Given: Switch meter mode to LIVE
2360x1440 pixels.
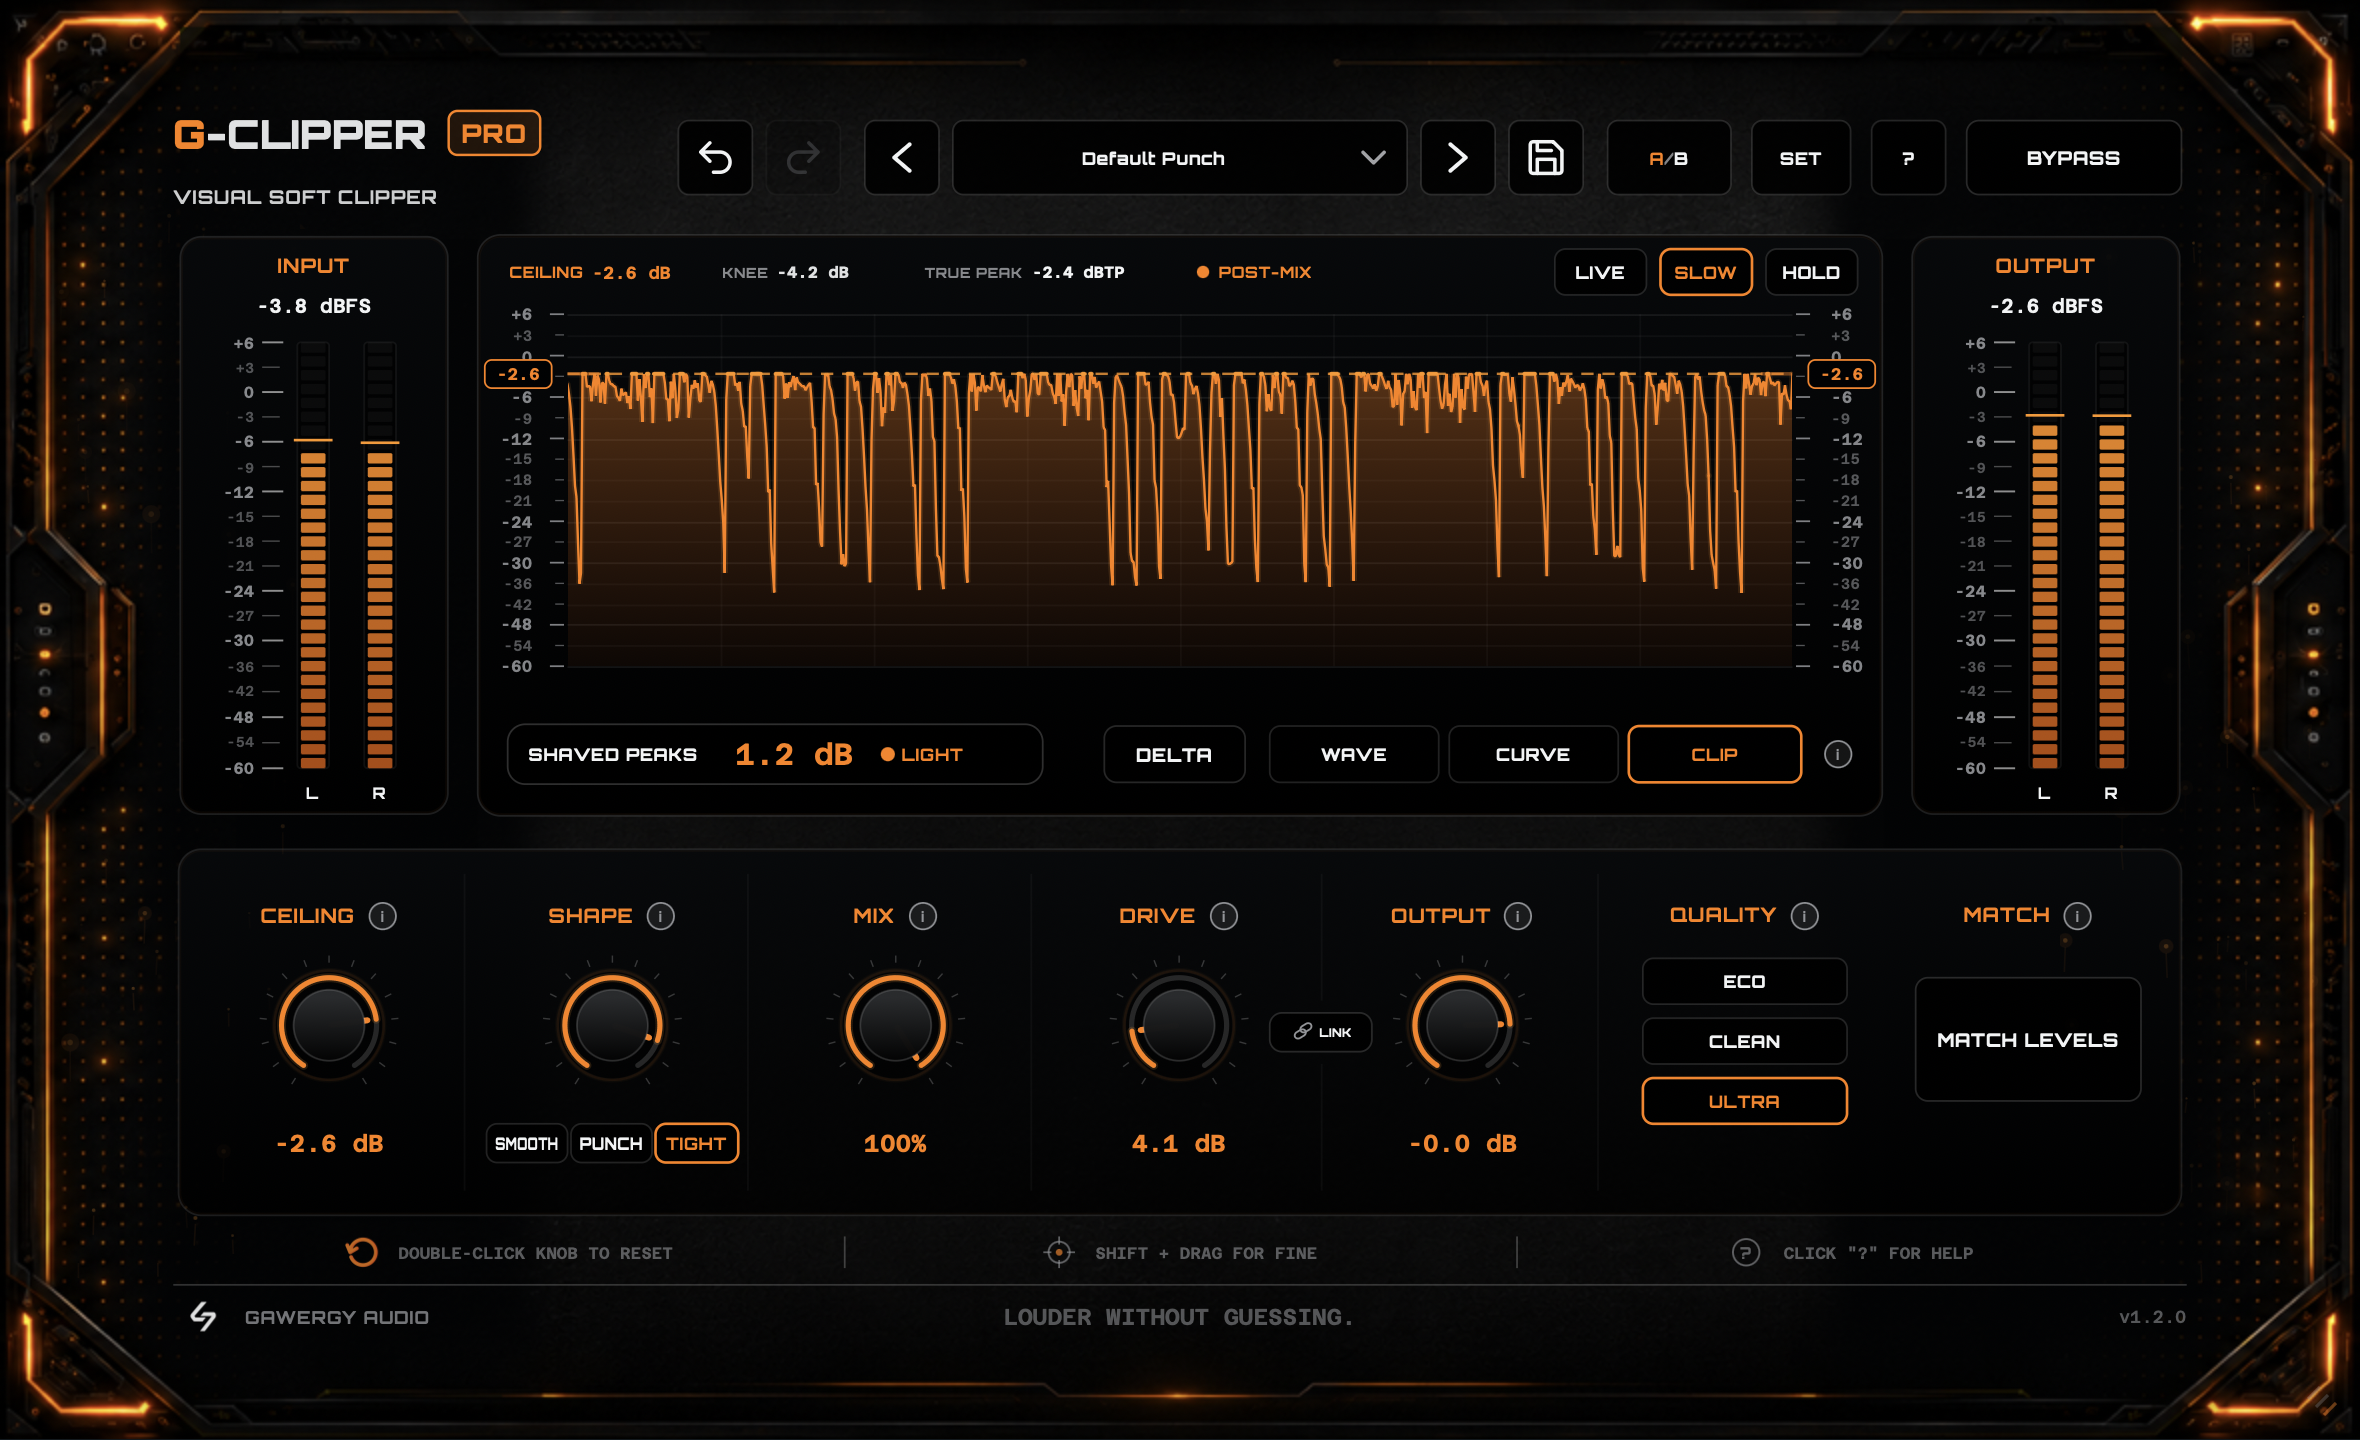Looking at the screenshot, I should point(1599,272).
